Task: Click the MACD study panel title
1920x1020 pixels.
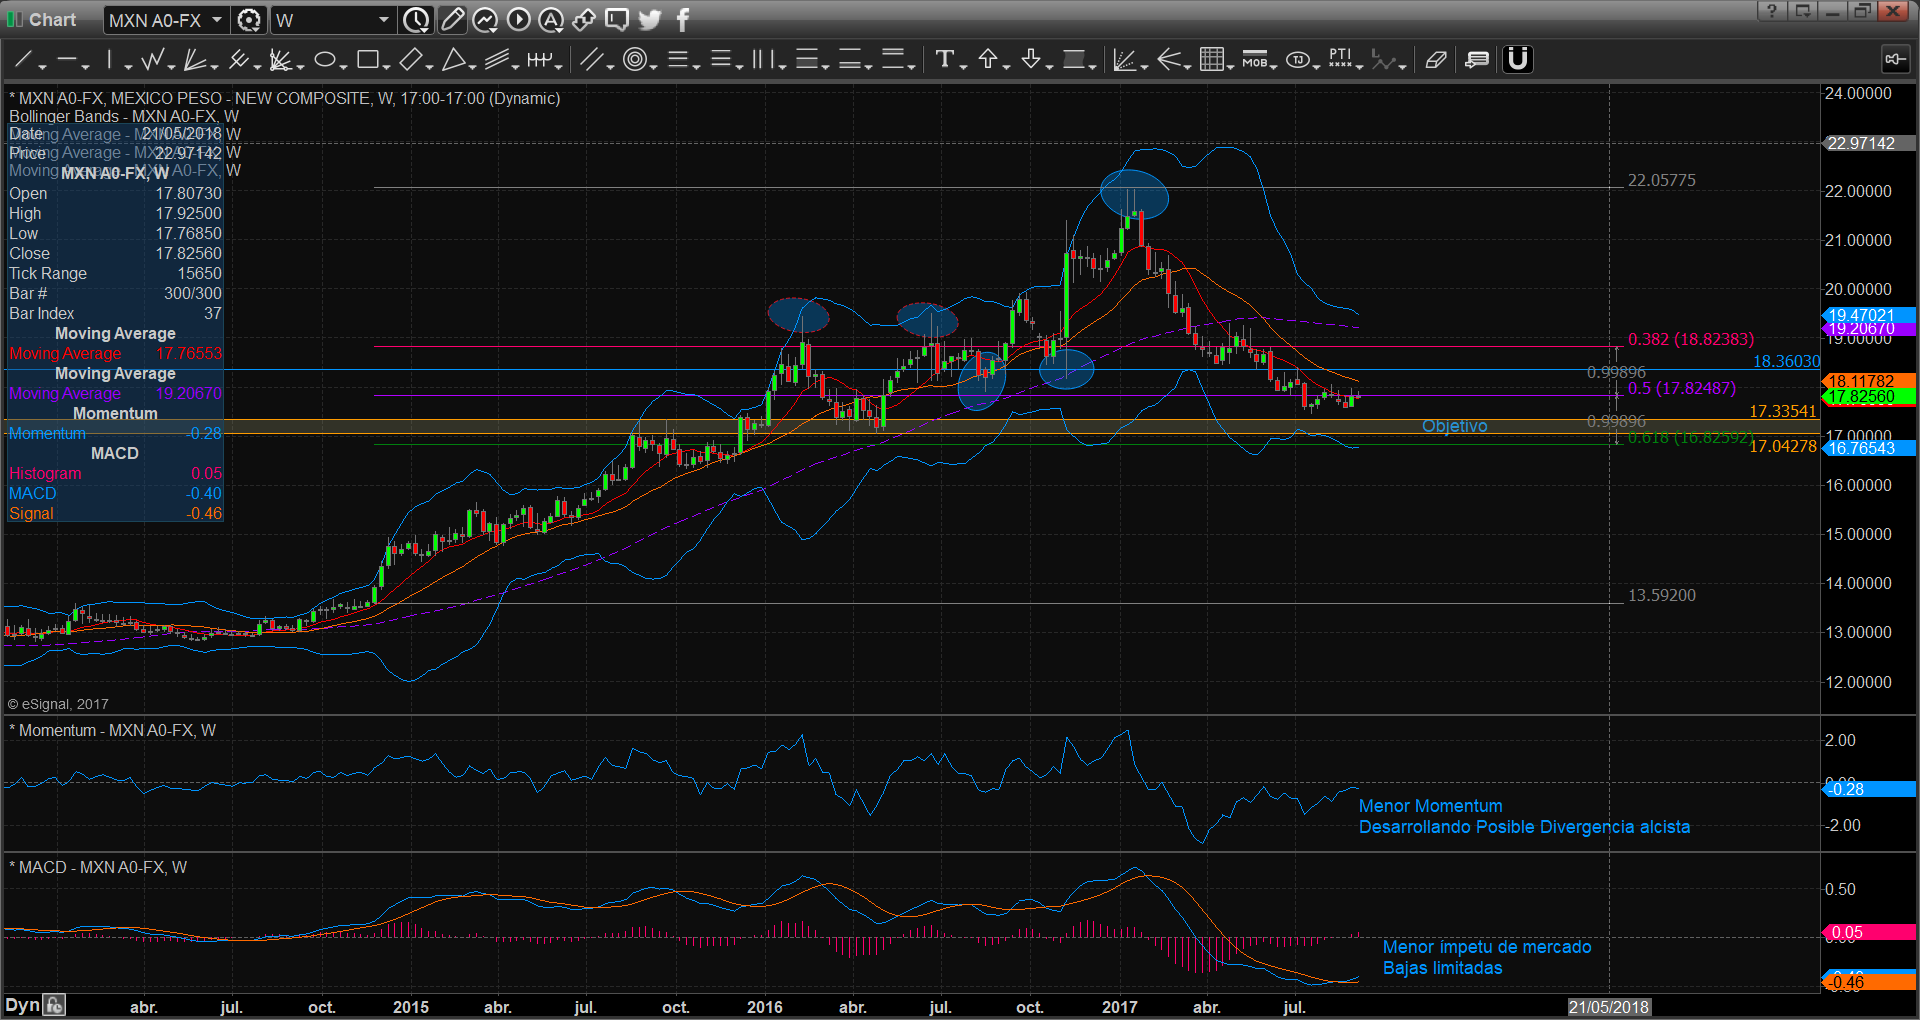Action: pyautogui.click(x=98, y=867)
